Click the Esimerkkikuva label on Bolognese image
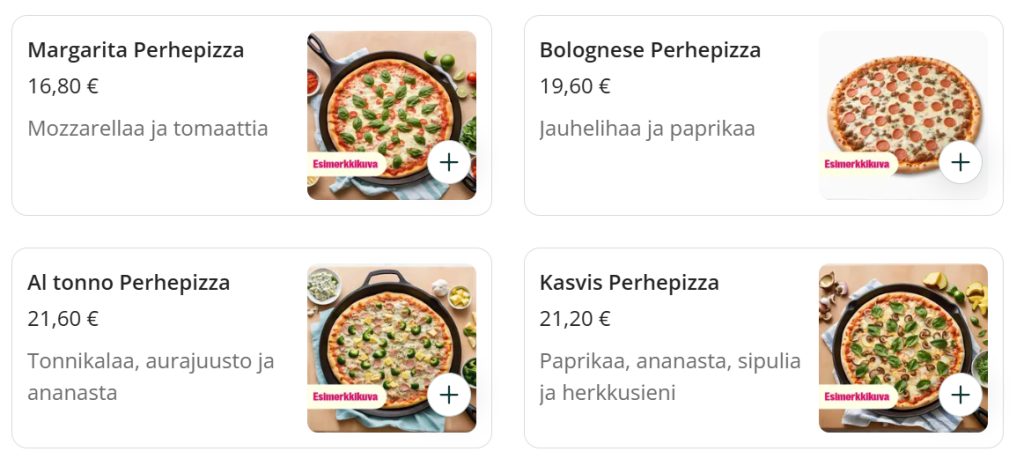Viewport: 1024px width, 459px height. coord(857,164)
